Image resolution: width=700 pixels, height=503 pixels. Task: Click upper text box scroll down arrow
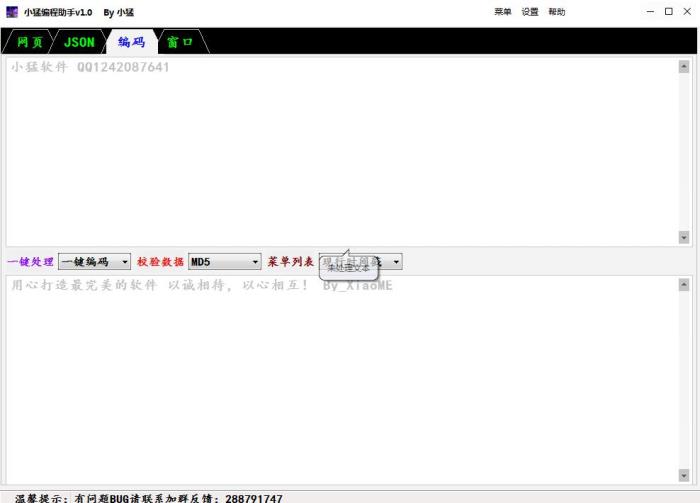(x=684, y=237)
